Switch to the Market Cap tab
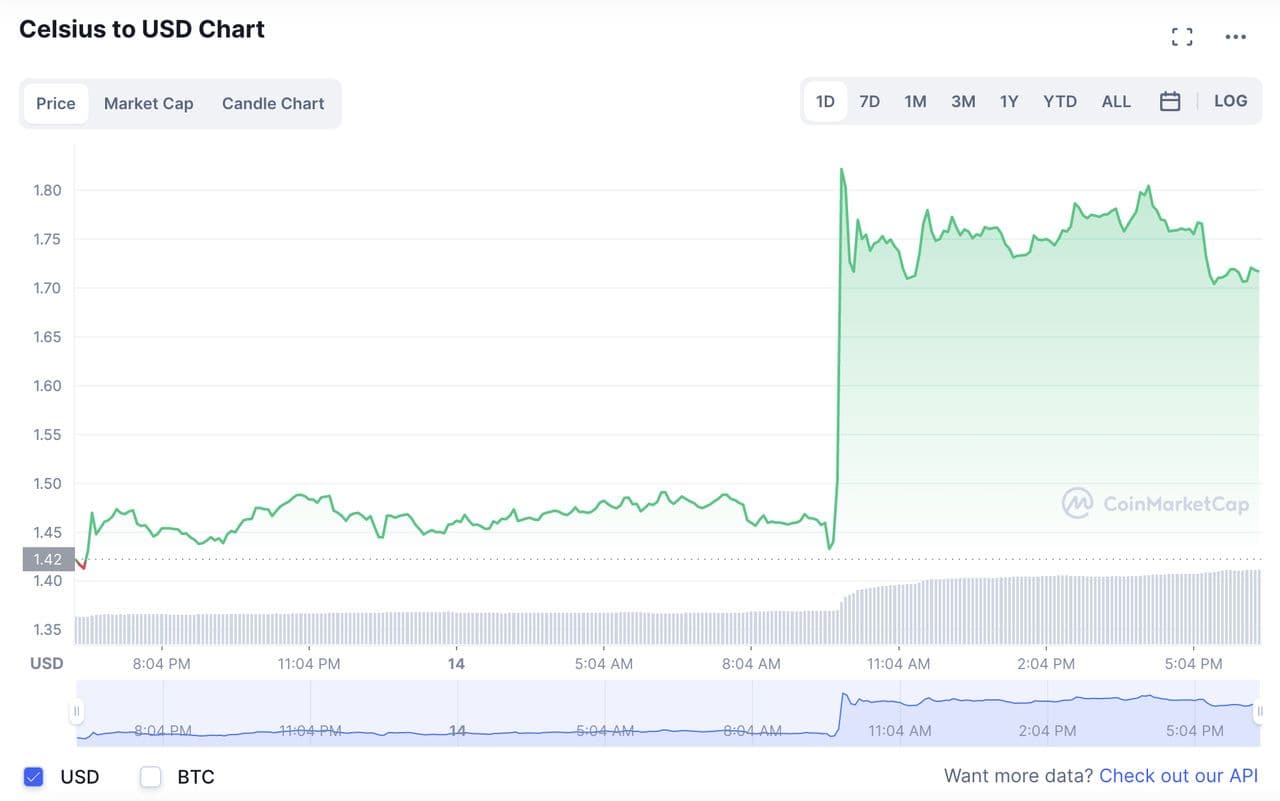The height and width of the screenshot is (801, 1280). click(x=149, y=103)
